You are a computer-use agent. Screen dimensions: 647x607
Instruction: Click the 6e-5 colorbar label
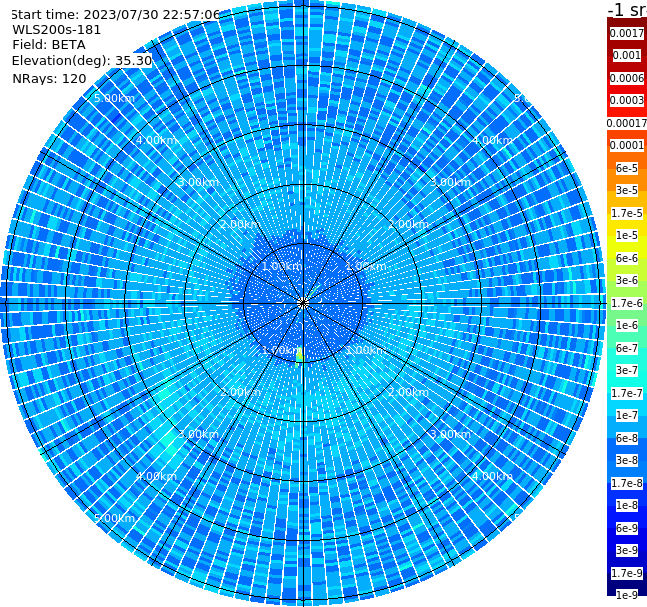coord(627,168)
